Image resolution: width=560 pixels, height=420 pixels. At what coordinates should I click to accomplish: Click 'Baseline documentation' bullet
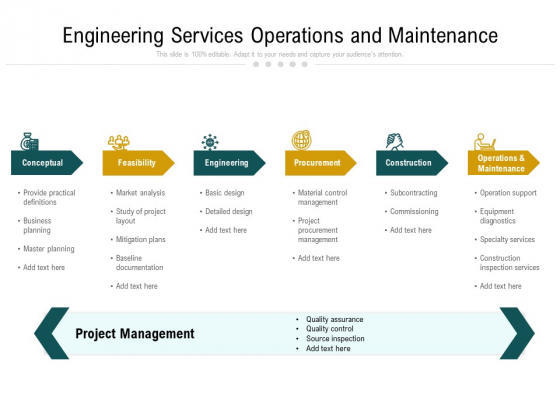pos(139,262)
